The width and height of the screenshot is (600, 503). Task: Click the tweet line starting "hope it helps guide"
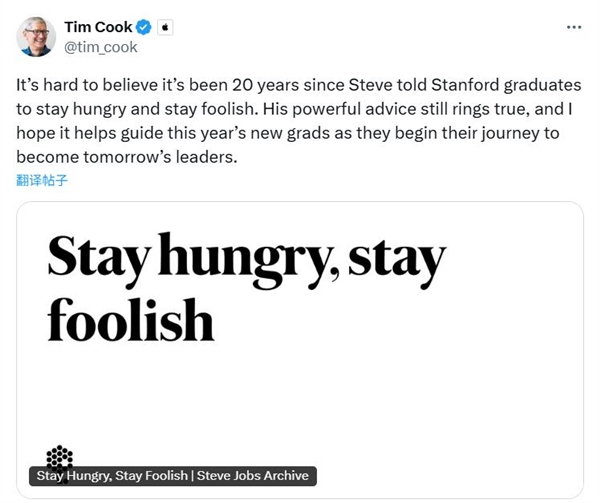click(300, 134)
